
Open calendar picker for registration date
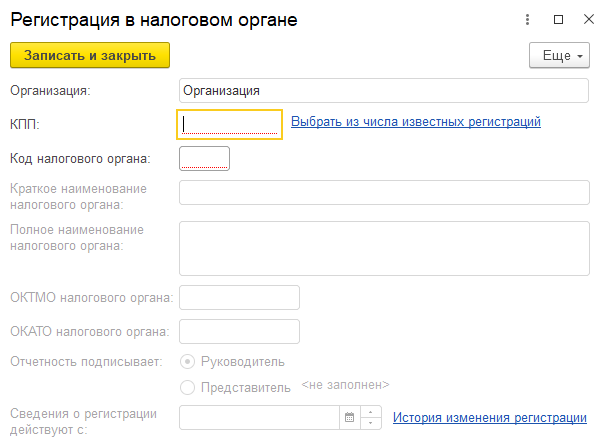[349, 417]
